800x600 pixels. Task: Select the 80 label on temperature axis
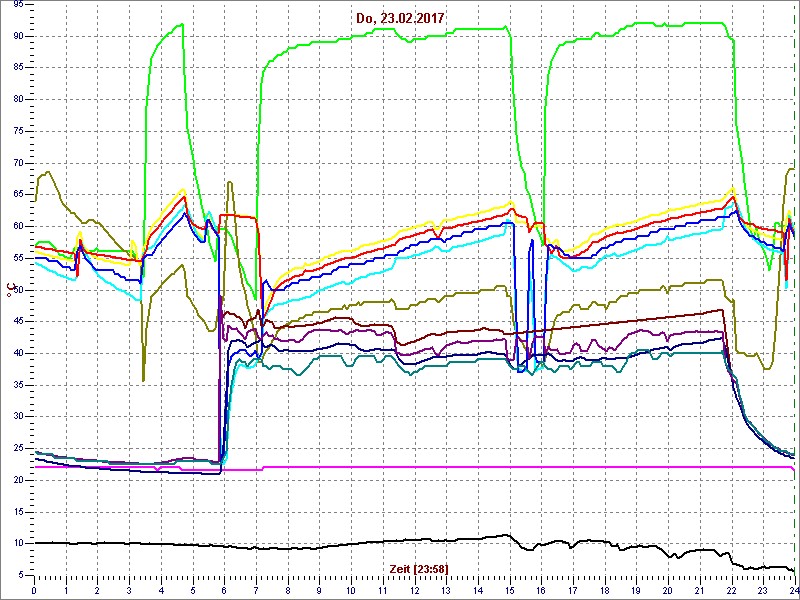(x=17, y=99)
